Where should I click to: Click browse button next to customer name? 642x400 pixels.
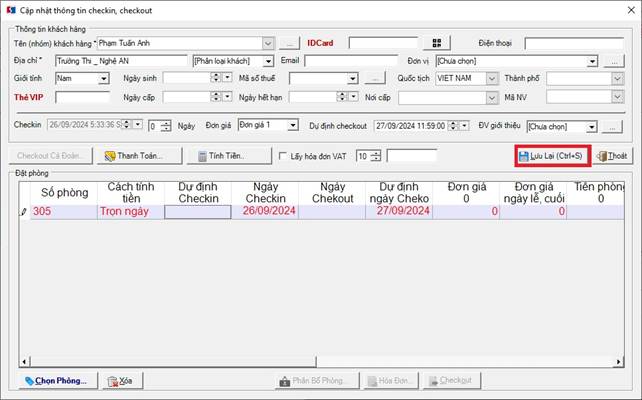click(289, 43)
